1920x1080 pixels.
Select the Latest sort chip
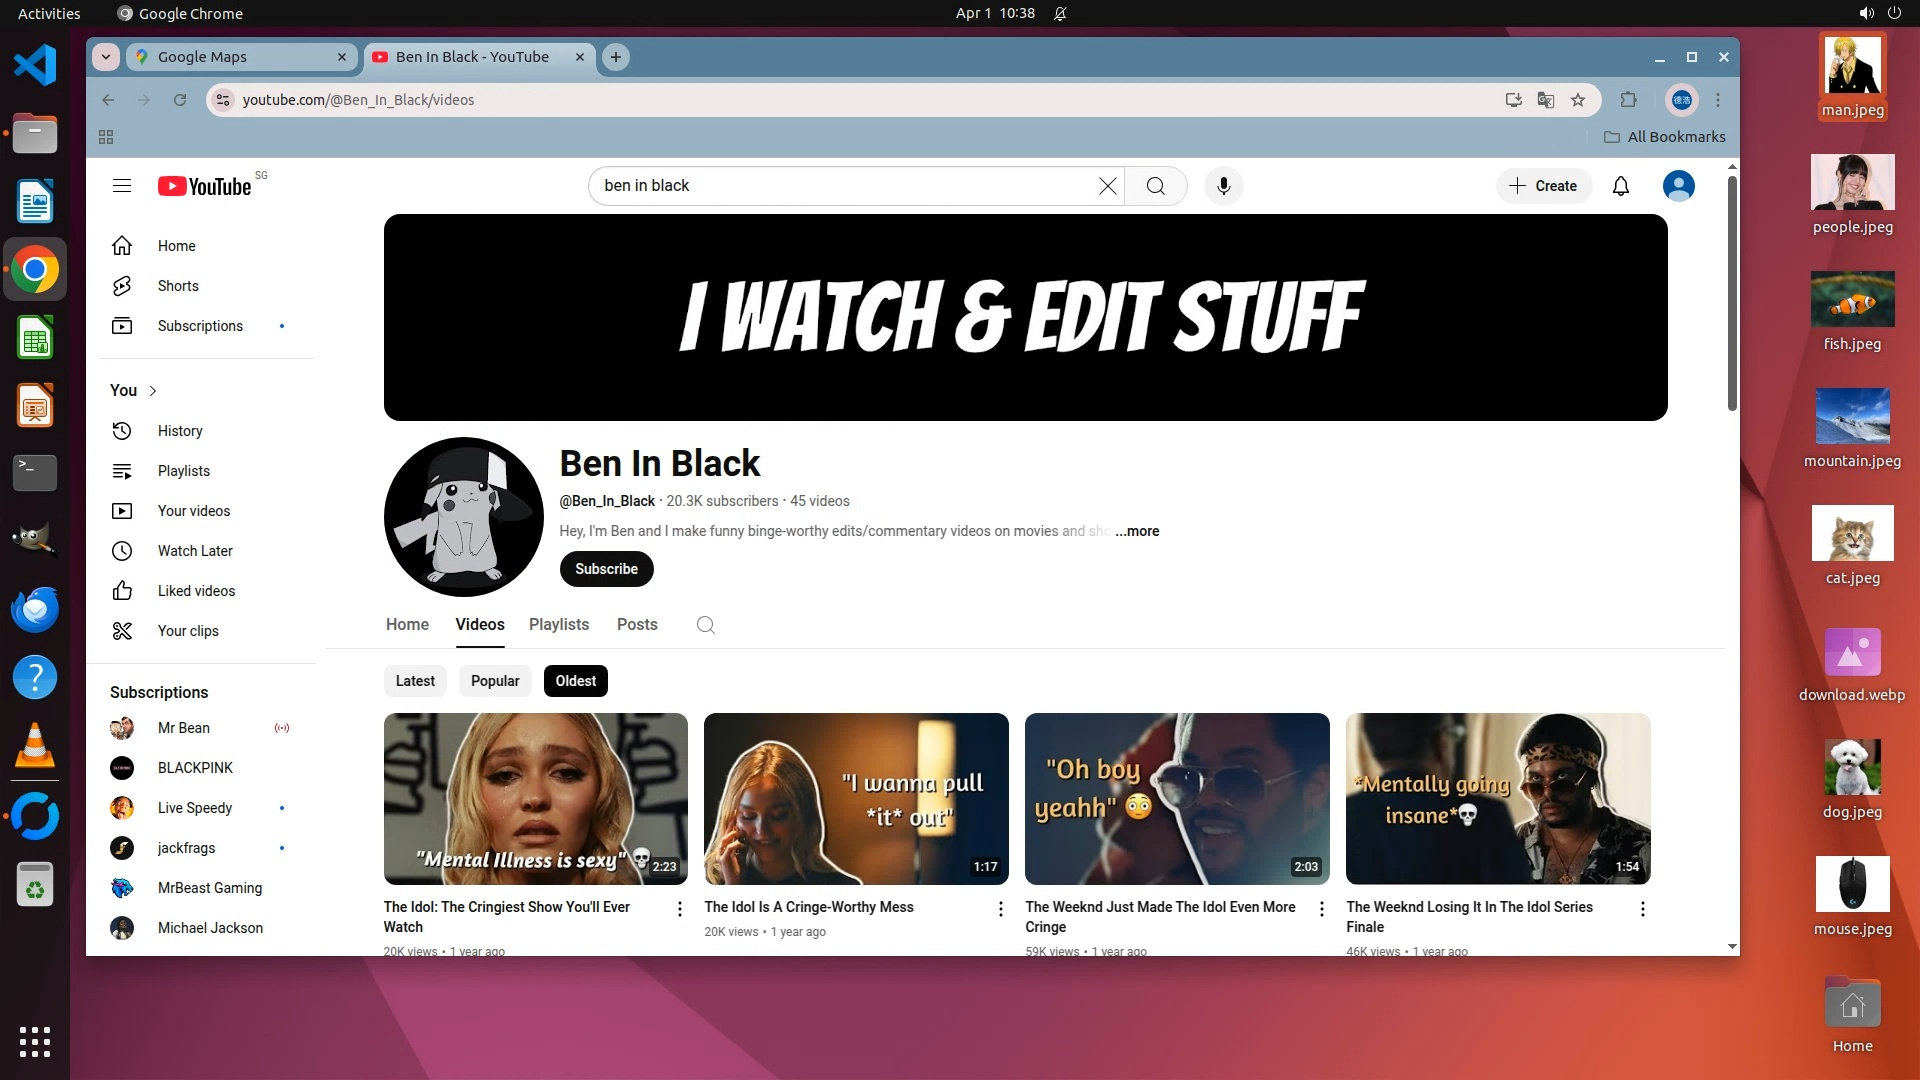pos(415,681)
